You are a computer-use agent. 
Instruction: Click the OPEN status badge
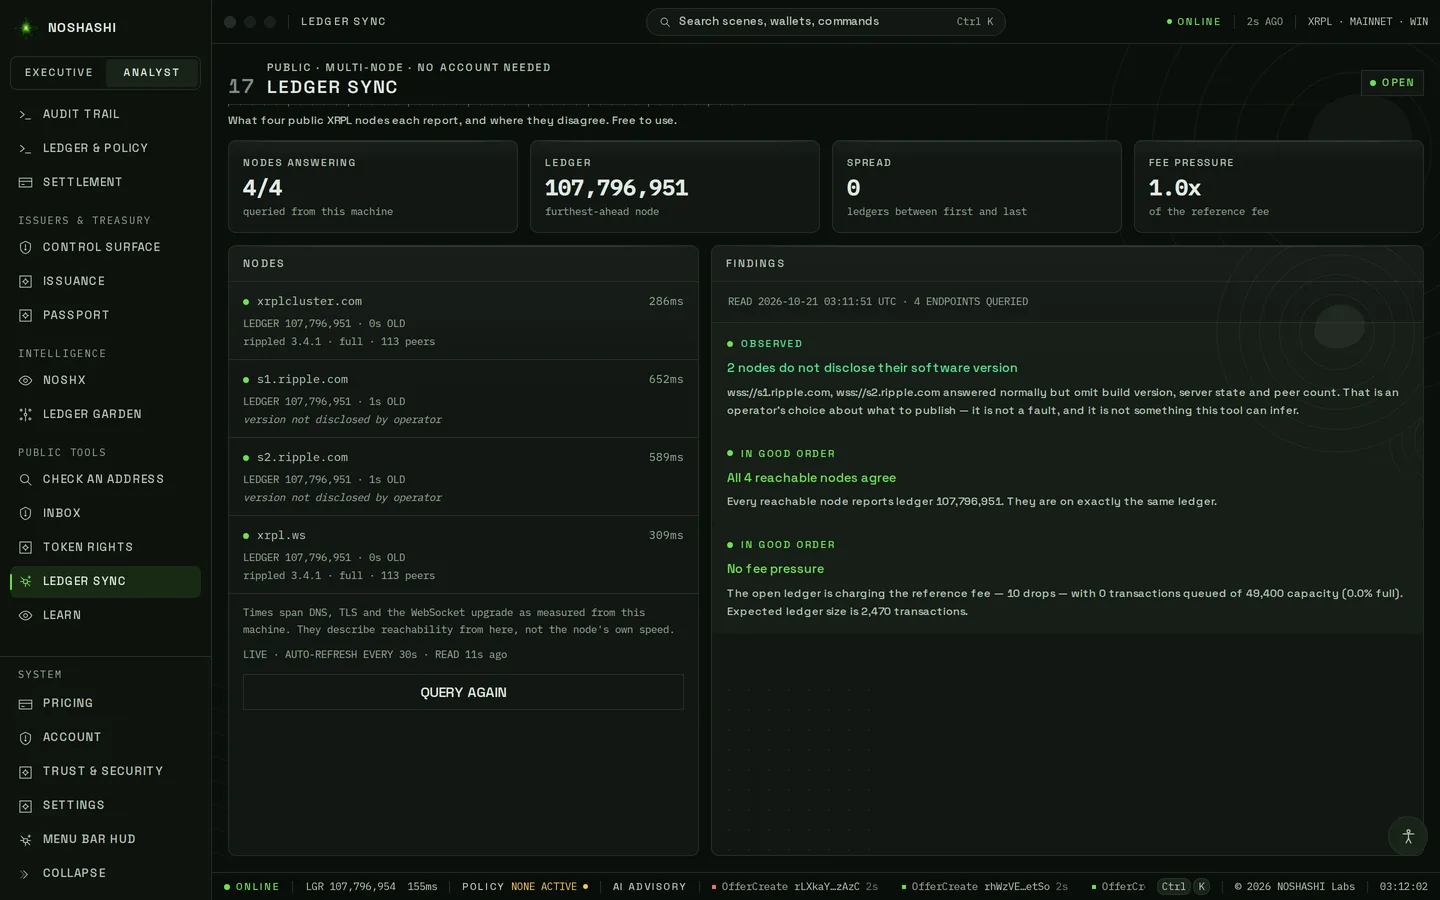coord(1392,82)
